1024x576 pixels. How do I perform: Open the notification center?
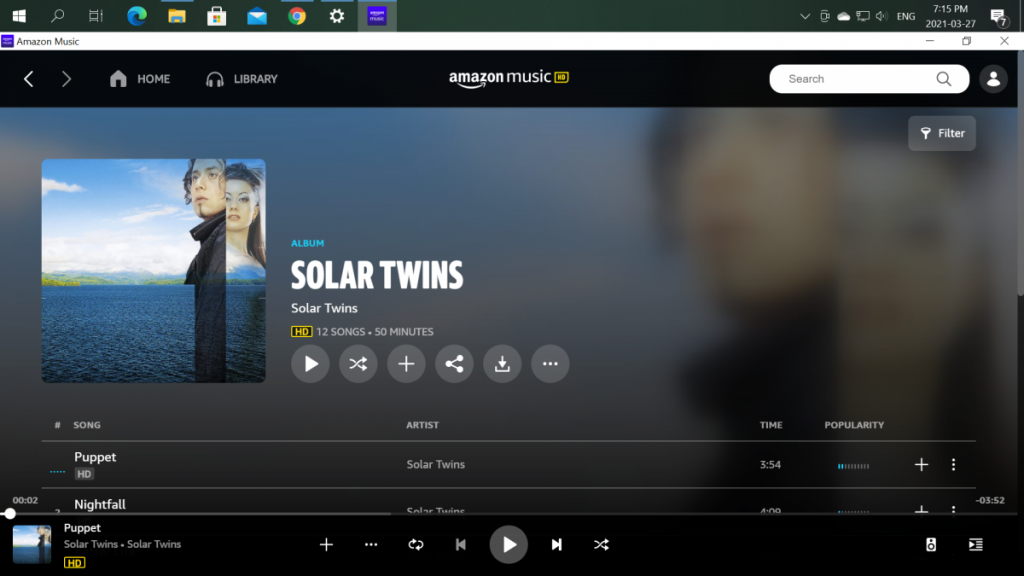[998, 16]
